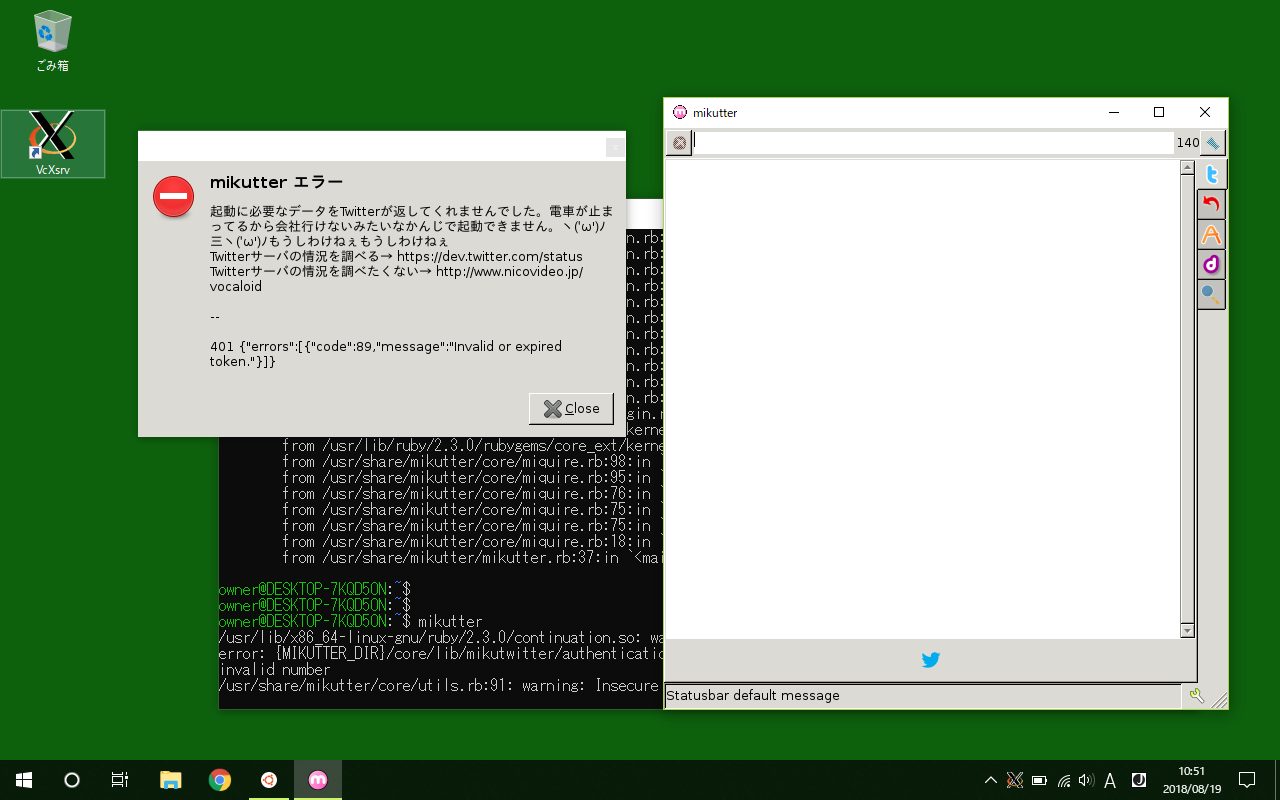Click the VcXsrv X server tray icon
Viewport: 1280px width, 800px height.
coord(1015,780)
